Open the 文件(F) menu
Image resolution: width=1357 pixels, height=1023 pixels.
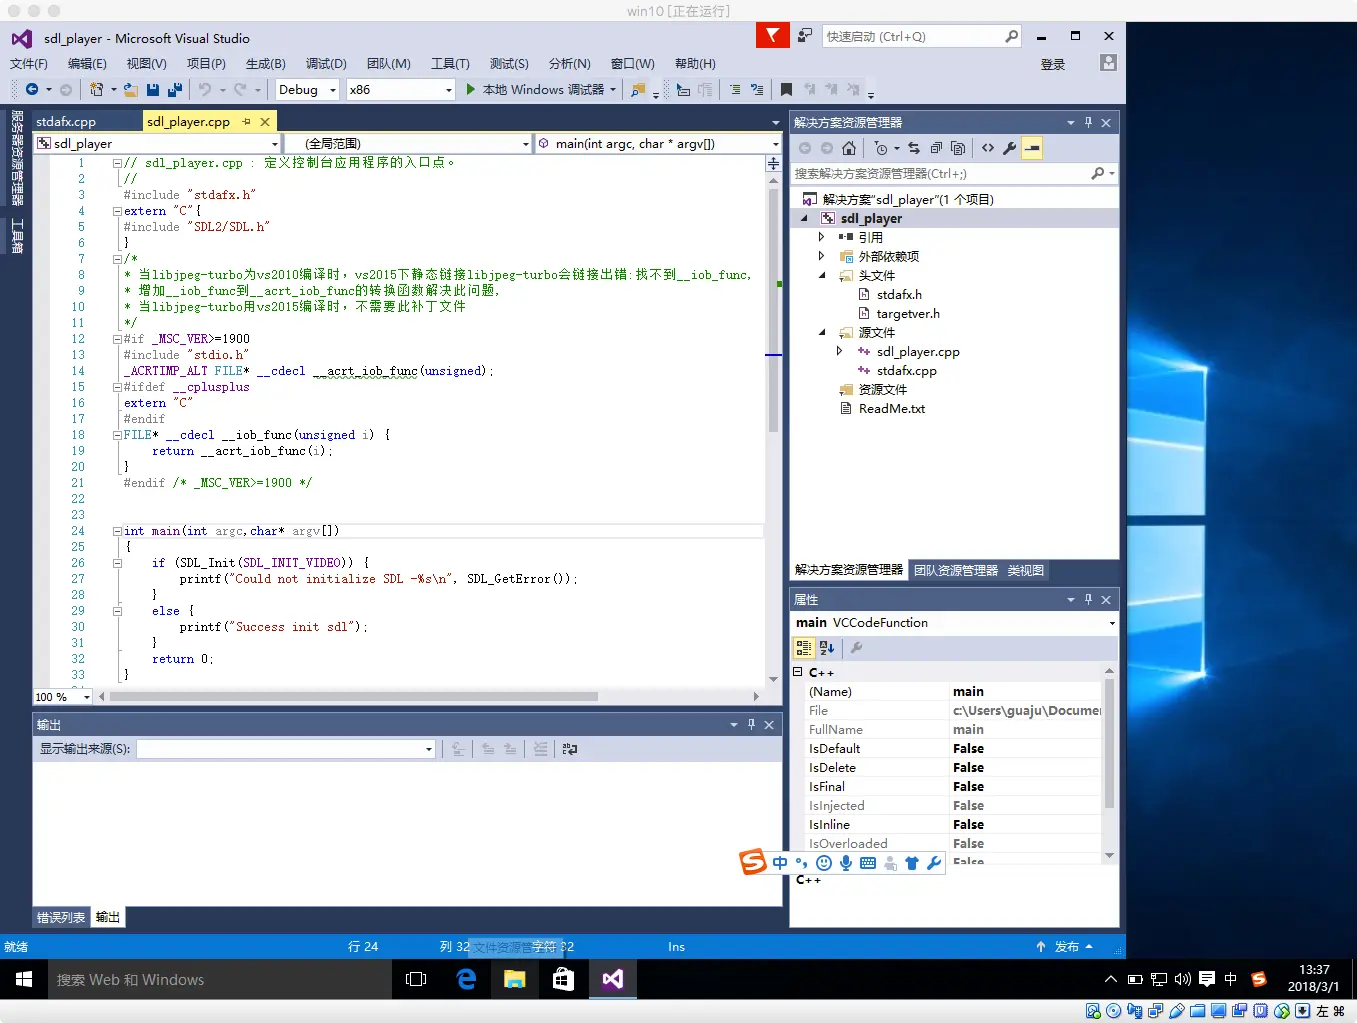click(29, 64)
